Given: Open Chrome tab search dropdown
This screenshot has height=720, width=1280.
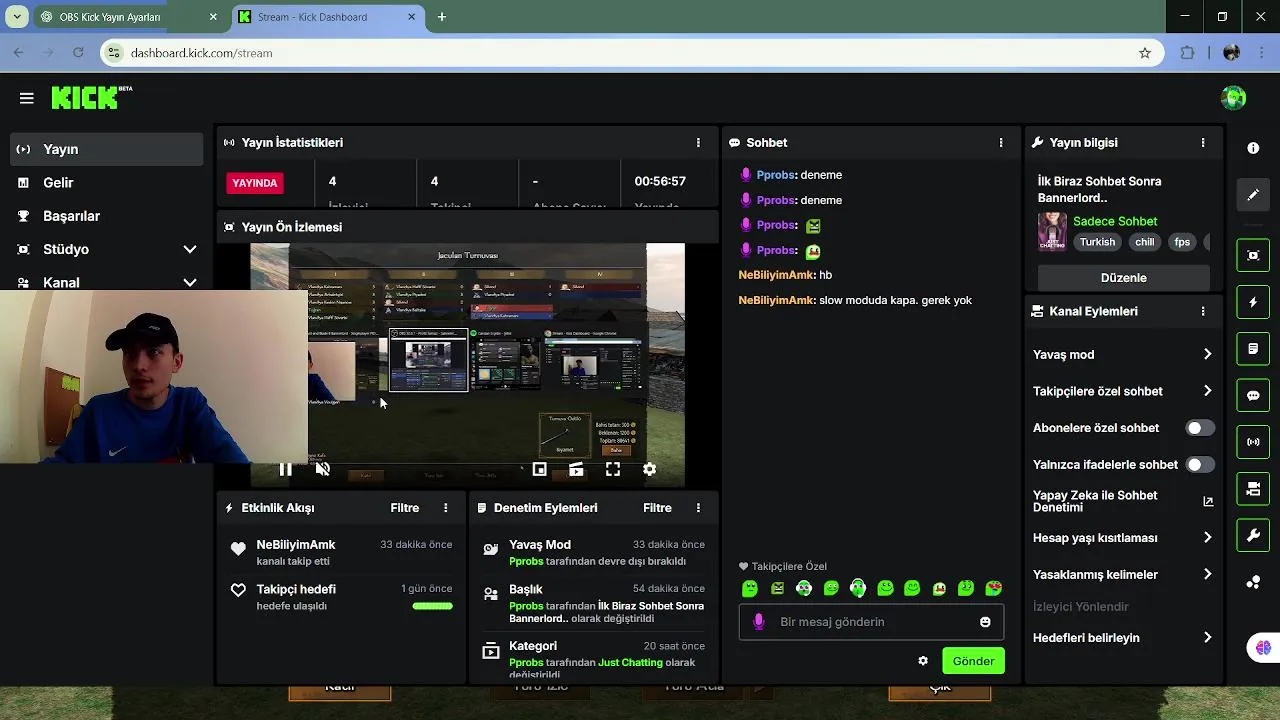Looking at the screenshot, I should pos(17,17).
